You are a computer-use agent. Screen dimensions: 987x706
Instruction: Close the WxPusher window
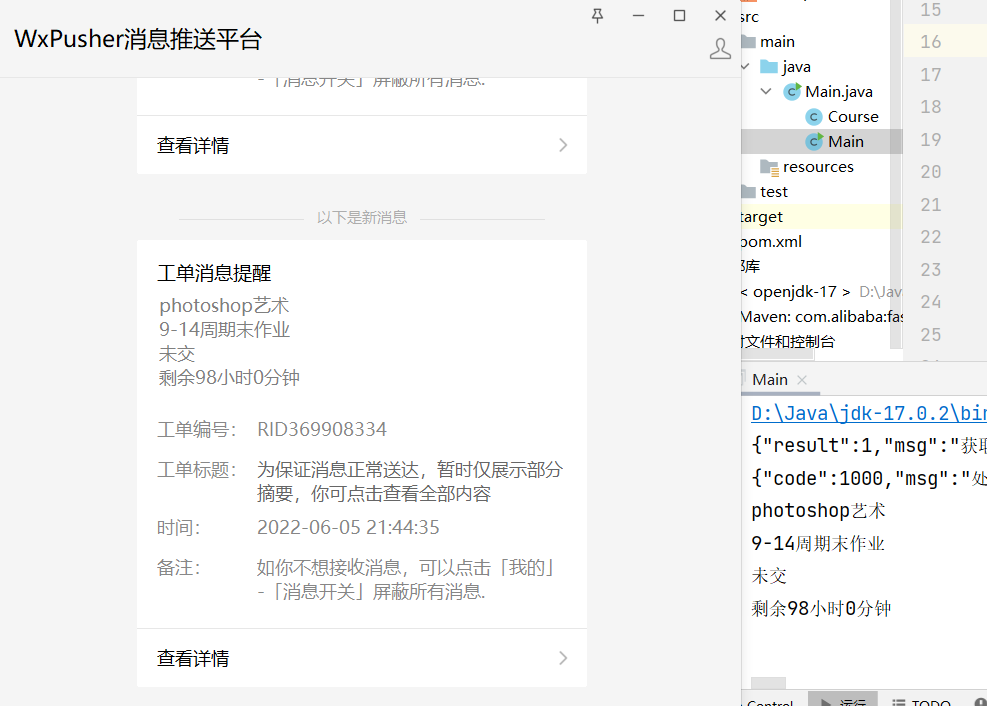(720, 16)
